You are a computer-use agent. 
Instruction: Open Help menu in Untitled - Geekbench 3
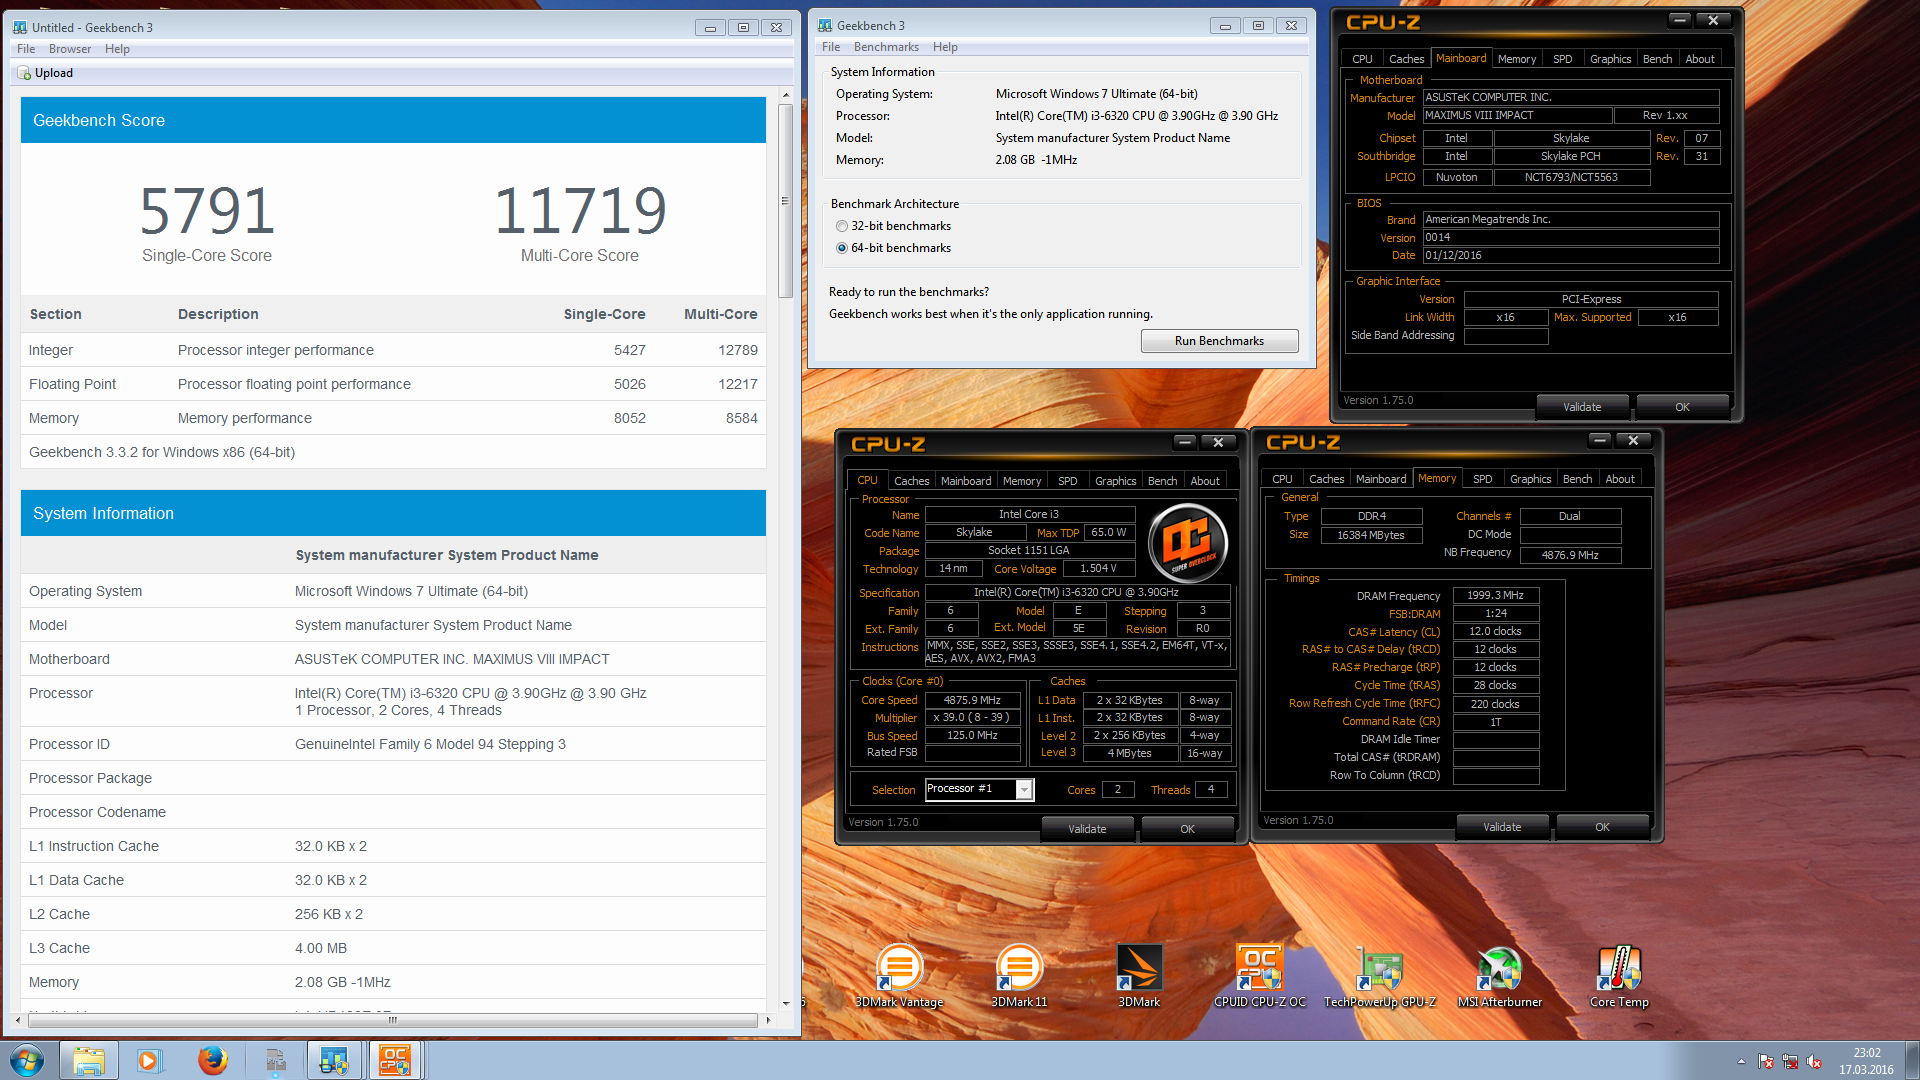click(117, 49)
